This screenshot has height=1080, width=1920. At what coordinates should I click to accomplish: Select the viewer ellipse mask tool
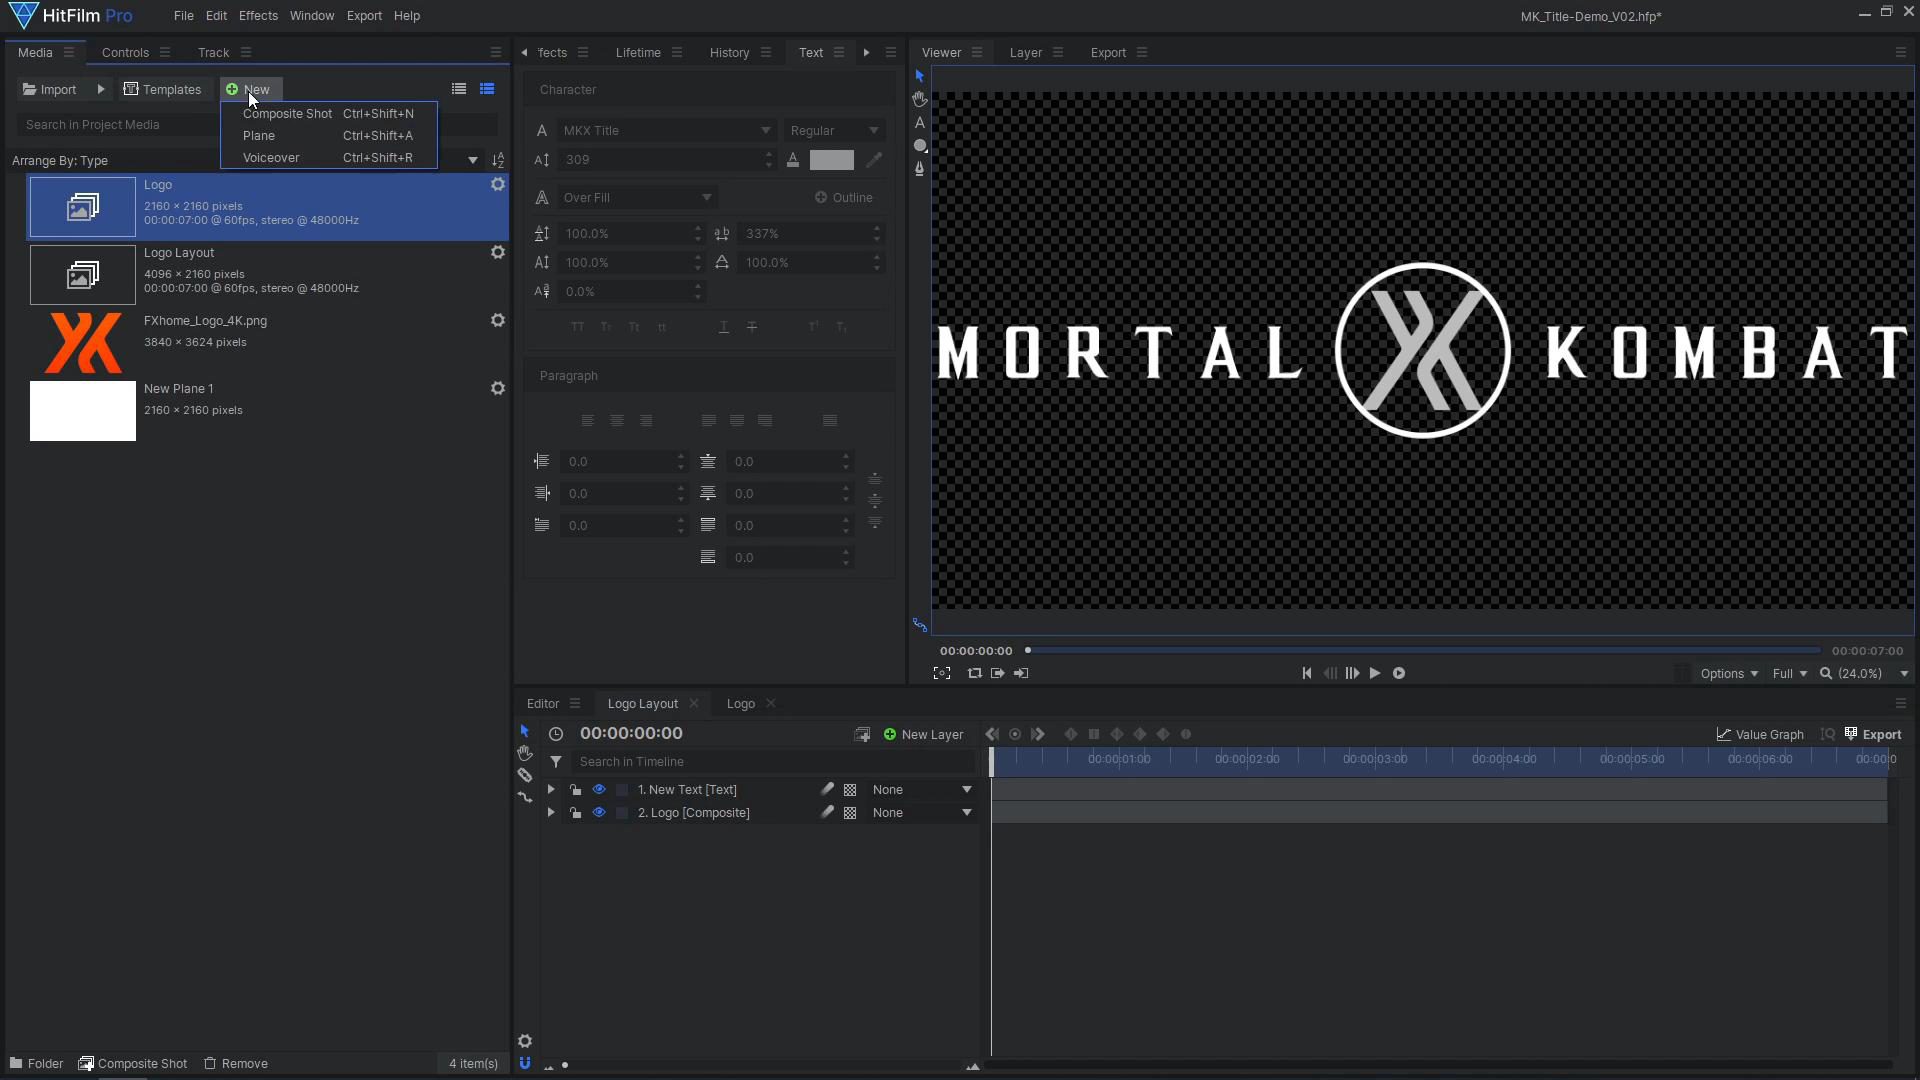[920, 146]
